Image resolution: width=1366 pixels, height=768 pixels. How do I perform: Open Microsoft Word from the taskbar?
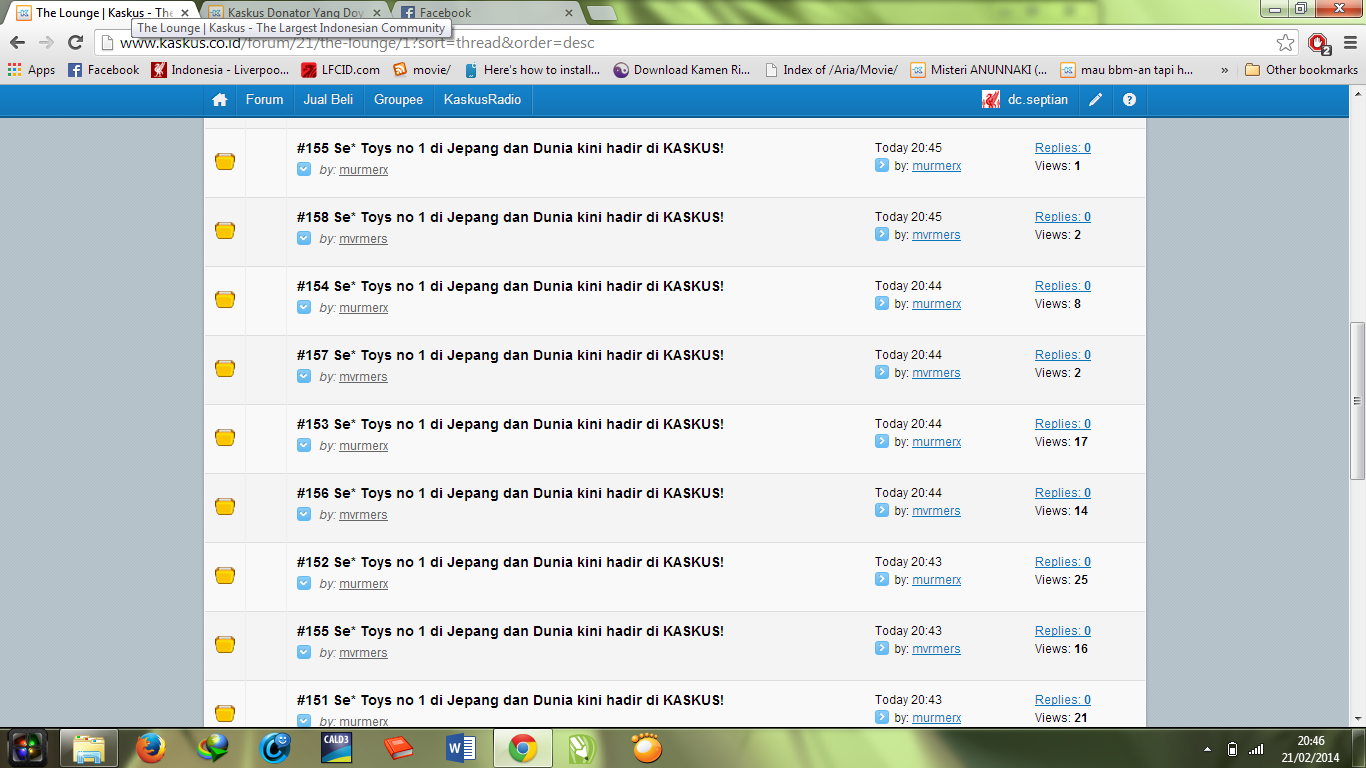(460, 748)
